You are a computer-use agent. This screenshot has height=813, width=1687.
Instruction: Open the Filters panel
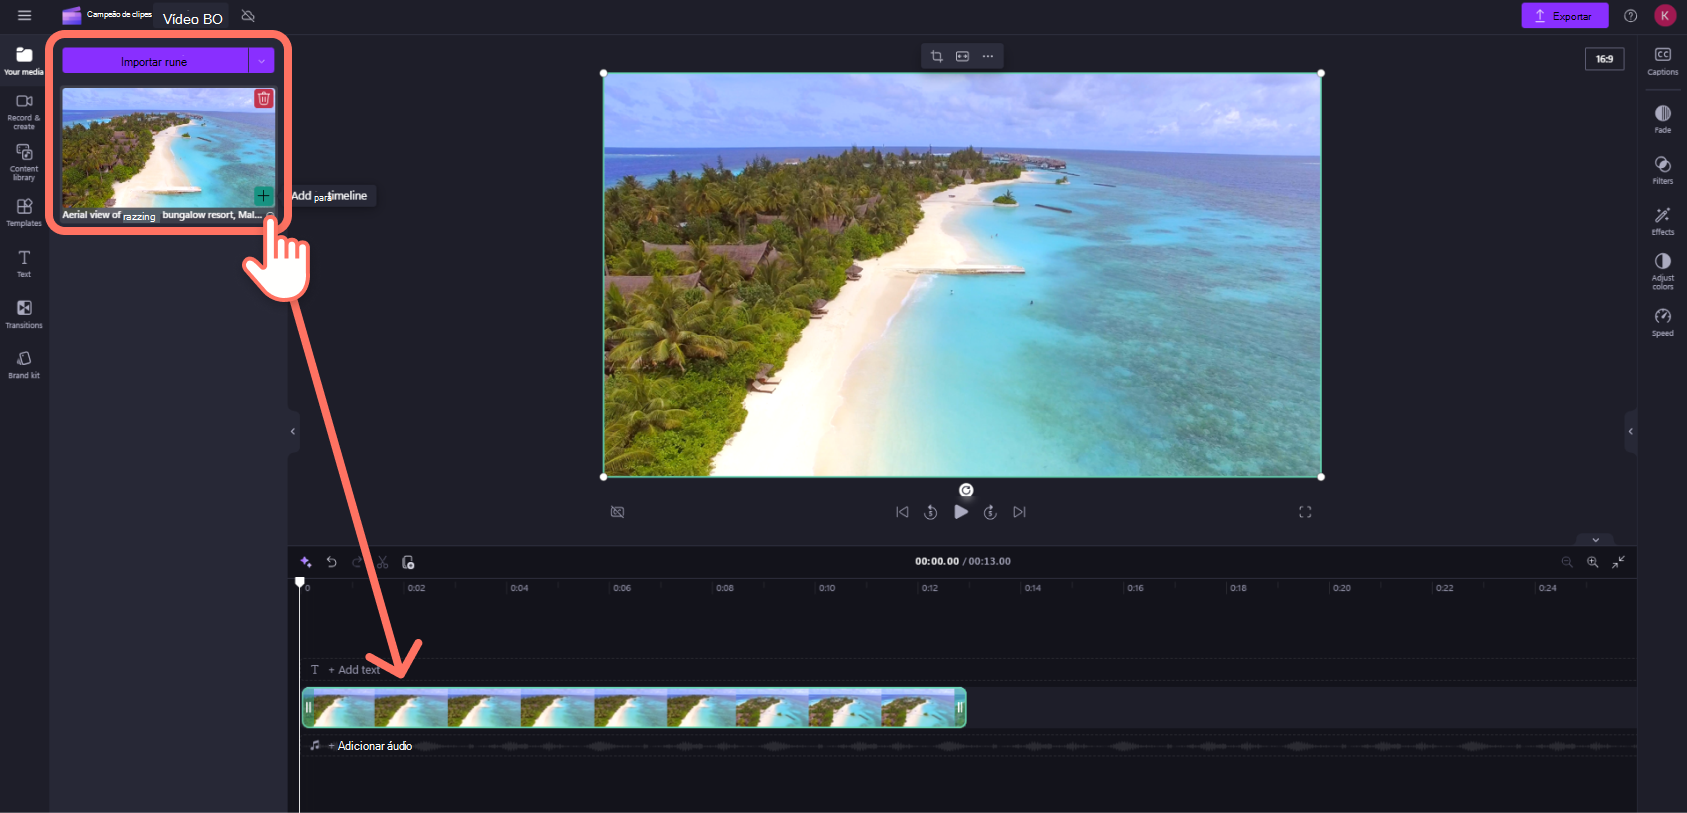coord(1663,170)
